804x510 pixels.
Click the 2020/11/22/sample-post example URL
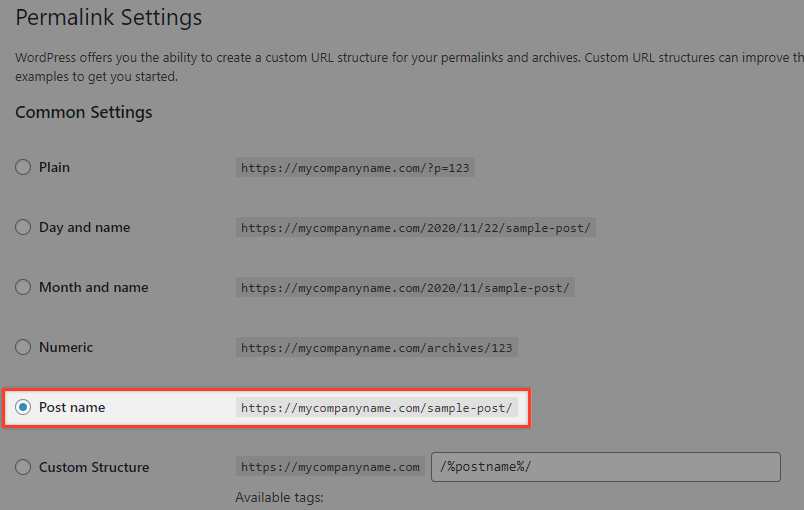[415, 228]
